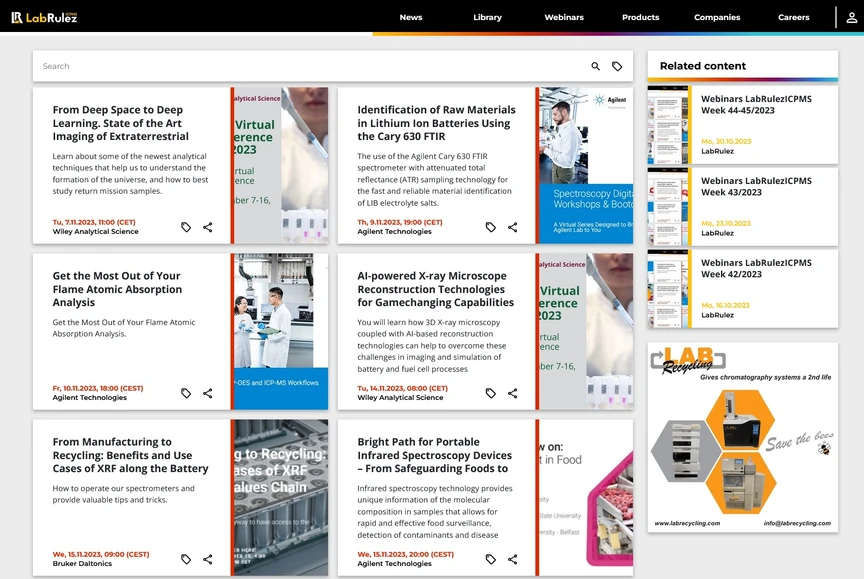Image resolution: width=864 pixels, height=579 pixels.
Task: Click Agilent Spectroscopy Digital Workshops image
Action: point(586,165)
